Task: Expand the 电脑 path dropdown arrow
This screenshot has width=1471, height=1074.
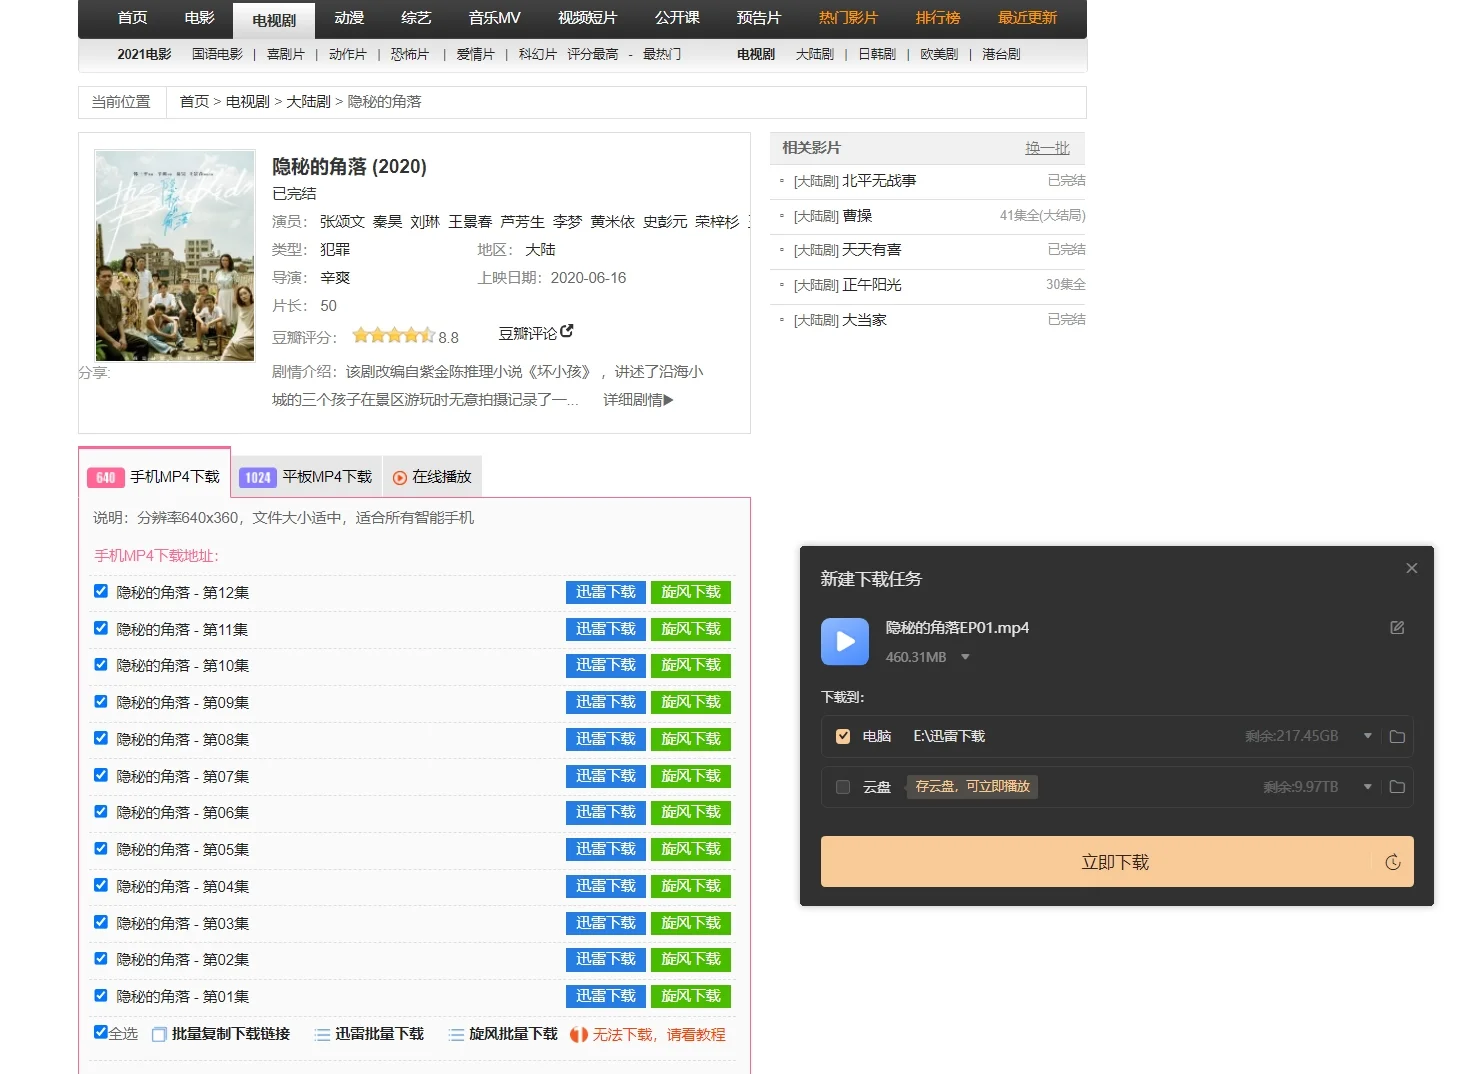Action: coord(1368,736)
